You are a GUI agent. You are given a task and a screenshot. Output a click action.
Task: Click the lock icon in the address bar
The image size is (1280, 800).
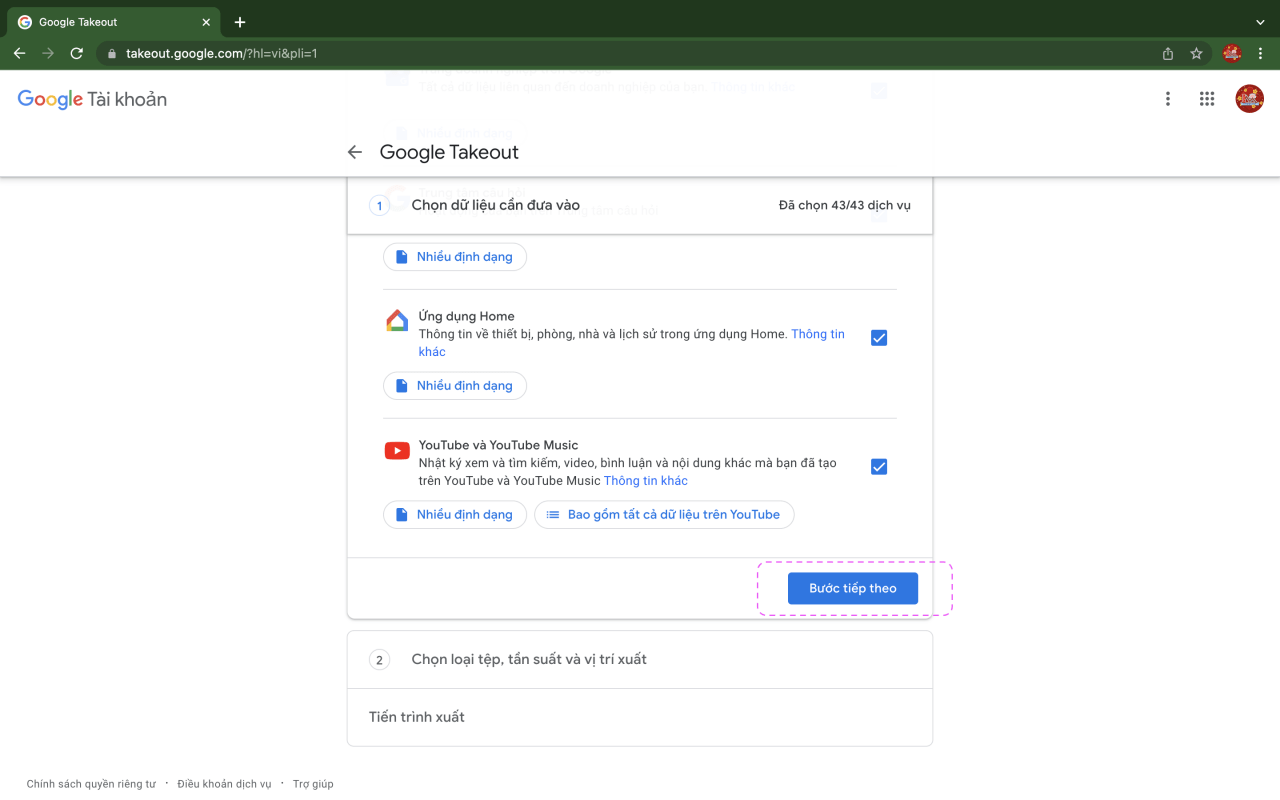pyautogui.click(x=112, y=54)
